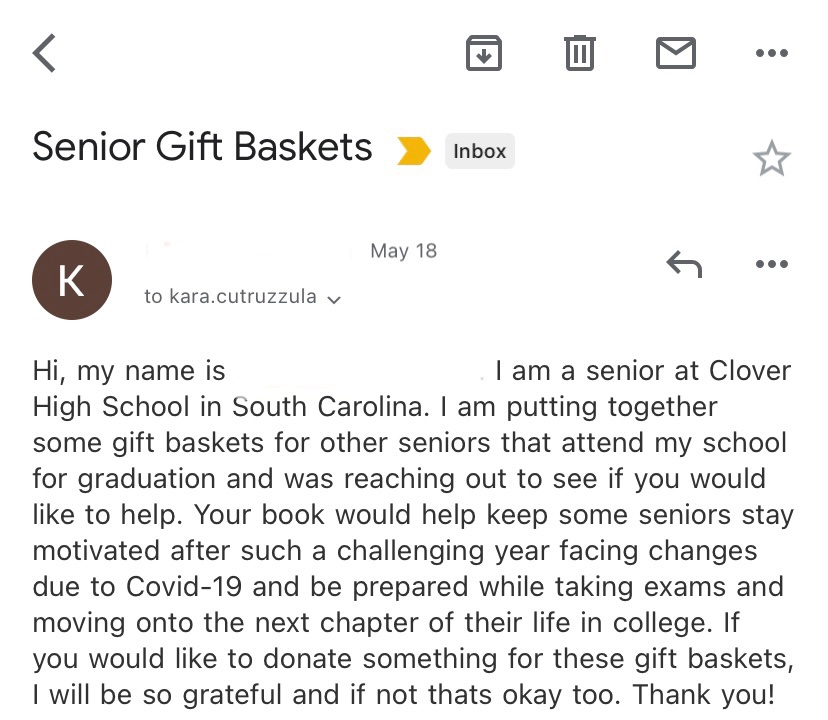Screen dimensions: 828x720
Task: Reply using the curved arrow icon
Action: 684,264
